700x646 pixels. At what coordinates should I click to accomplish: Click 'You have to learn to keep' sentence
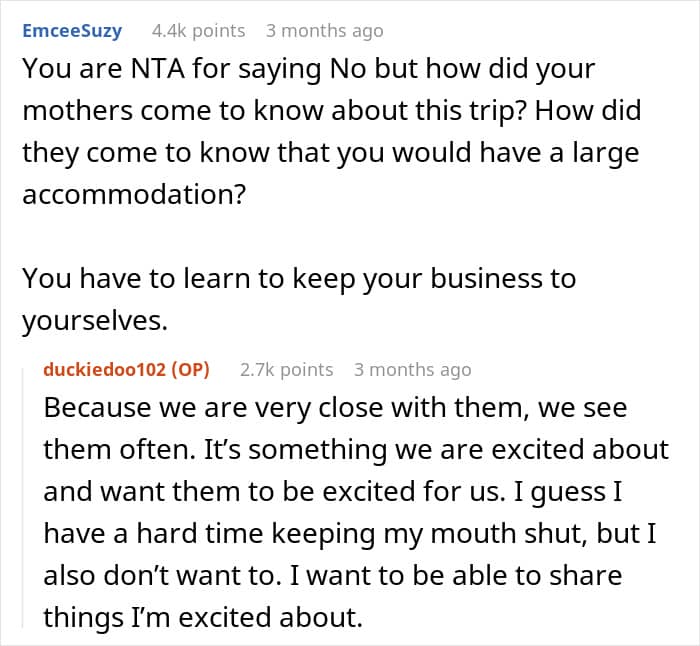(x=299, y=279)
